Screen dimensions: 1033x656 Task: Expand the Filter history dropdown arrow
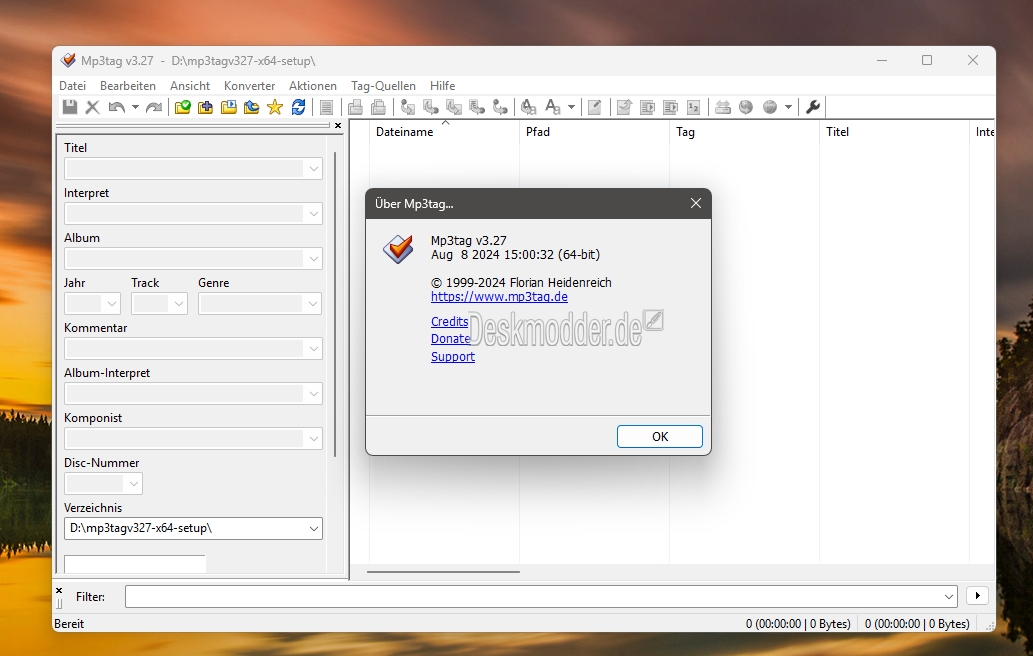click(x=949, y=597)
